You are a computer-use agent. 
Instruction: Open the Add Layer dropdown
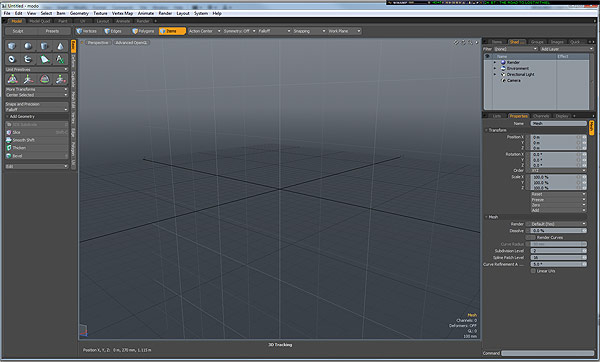point(566,49)
